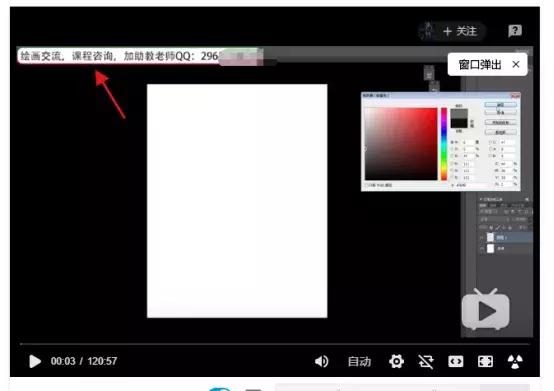The width and height of the screenshot is (554, 391).
Task: Pick a hue on rainbow slider
Action: coord(444,144)
